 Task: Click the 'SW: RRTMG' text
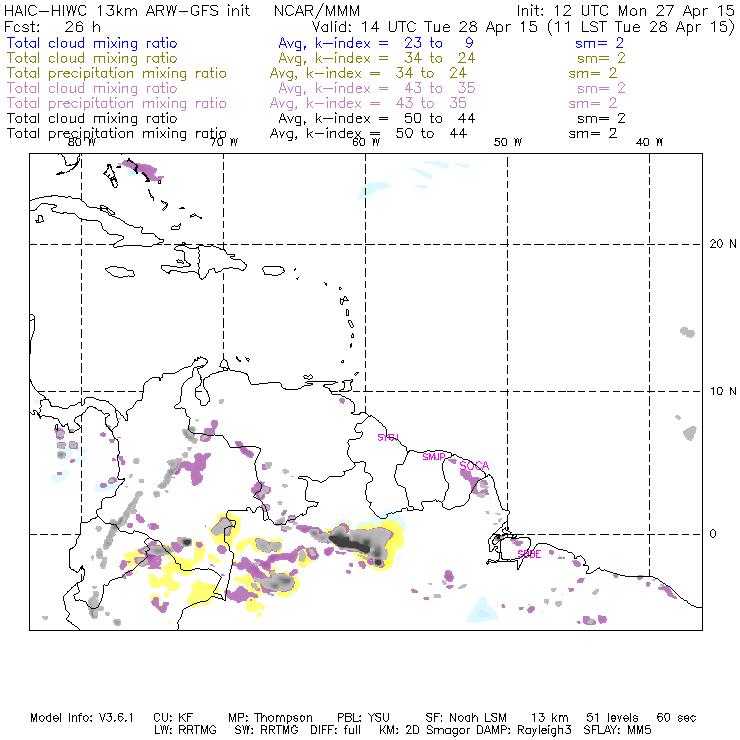[x=266, y=730]
